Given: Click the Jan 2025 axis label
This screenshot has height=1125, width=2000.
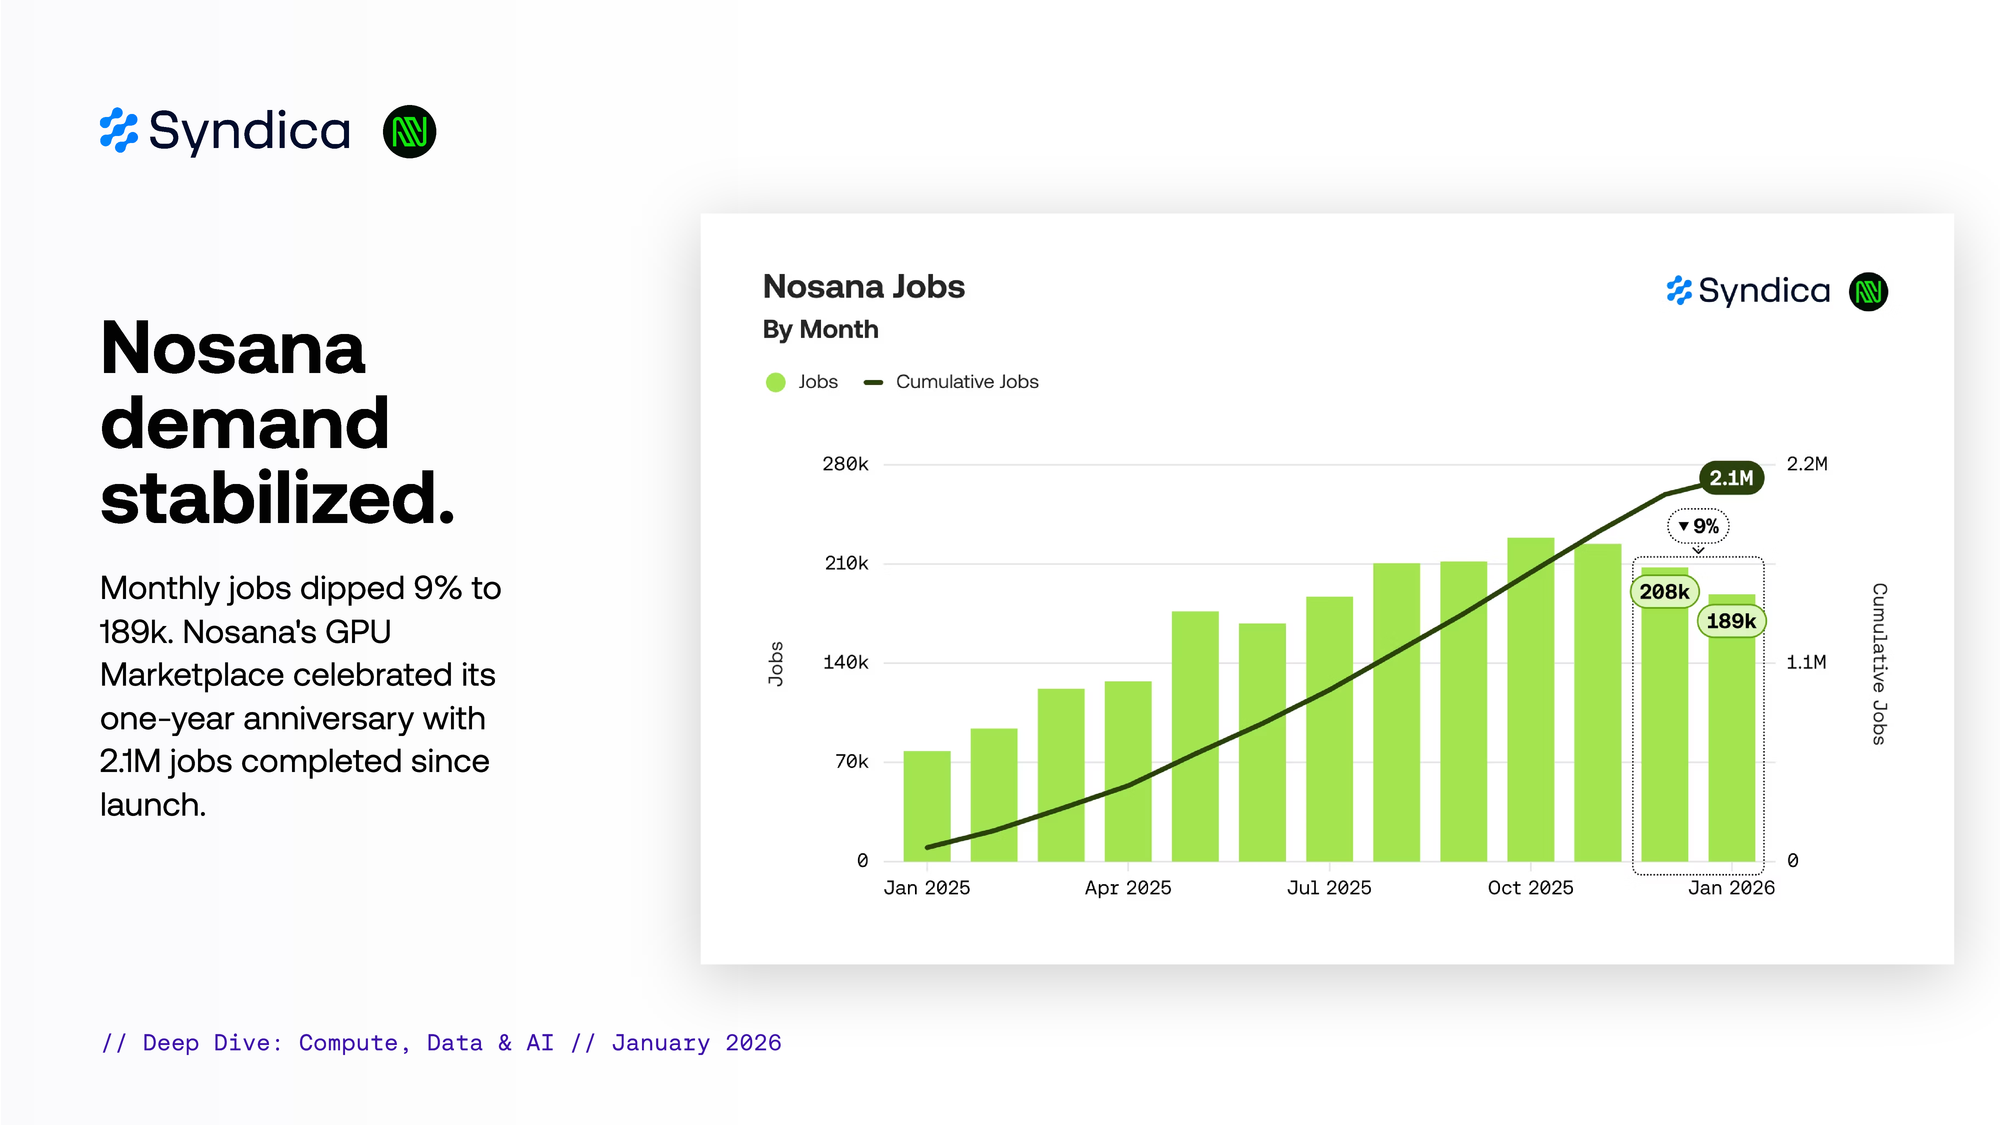Looking at the screenshot, I should coord(926,888).
